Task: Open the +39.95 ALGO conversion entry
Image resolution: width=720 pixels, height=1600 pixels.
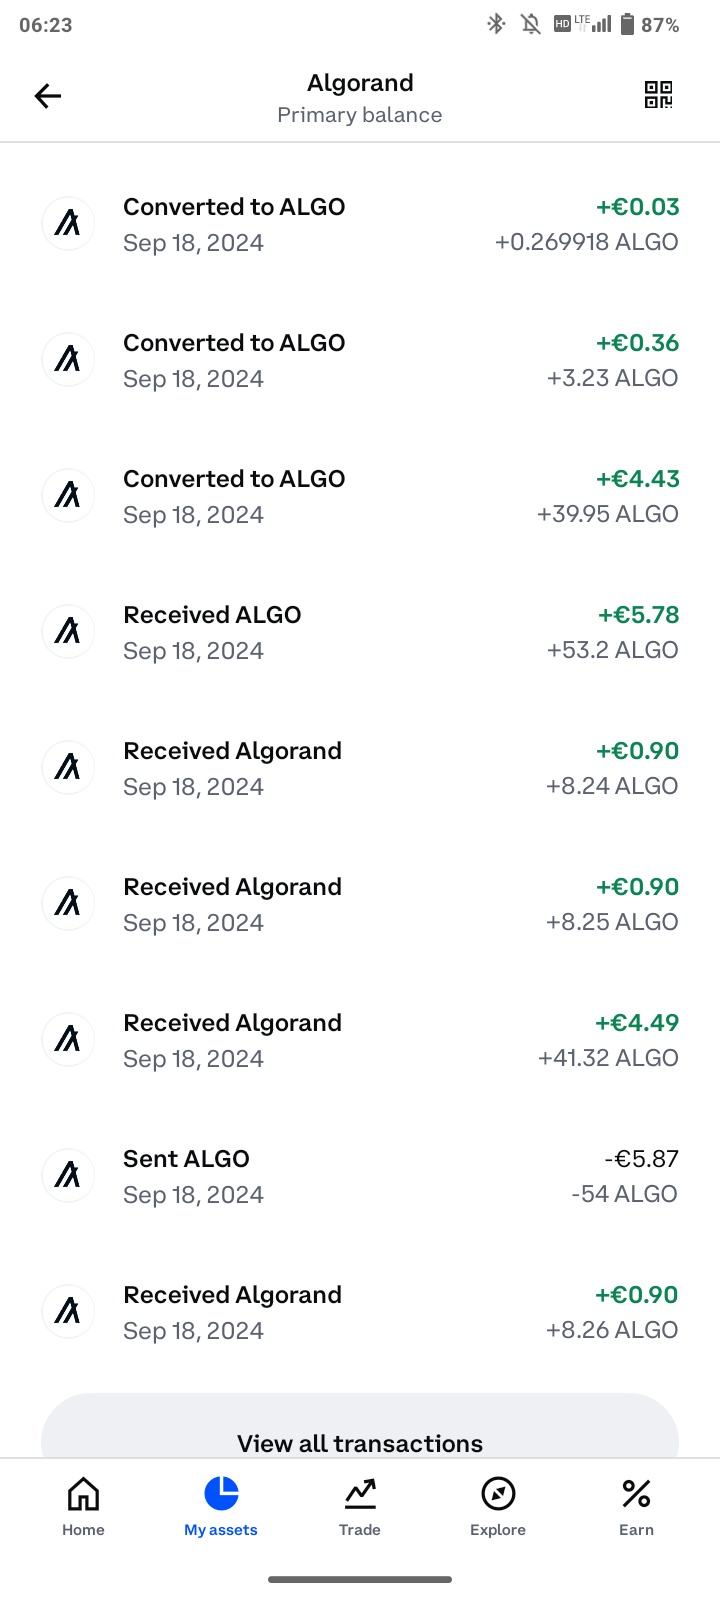Action: [360, 496]
